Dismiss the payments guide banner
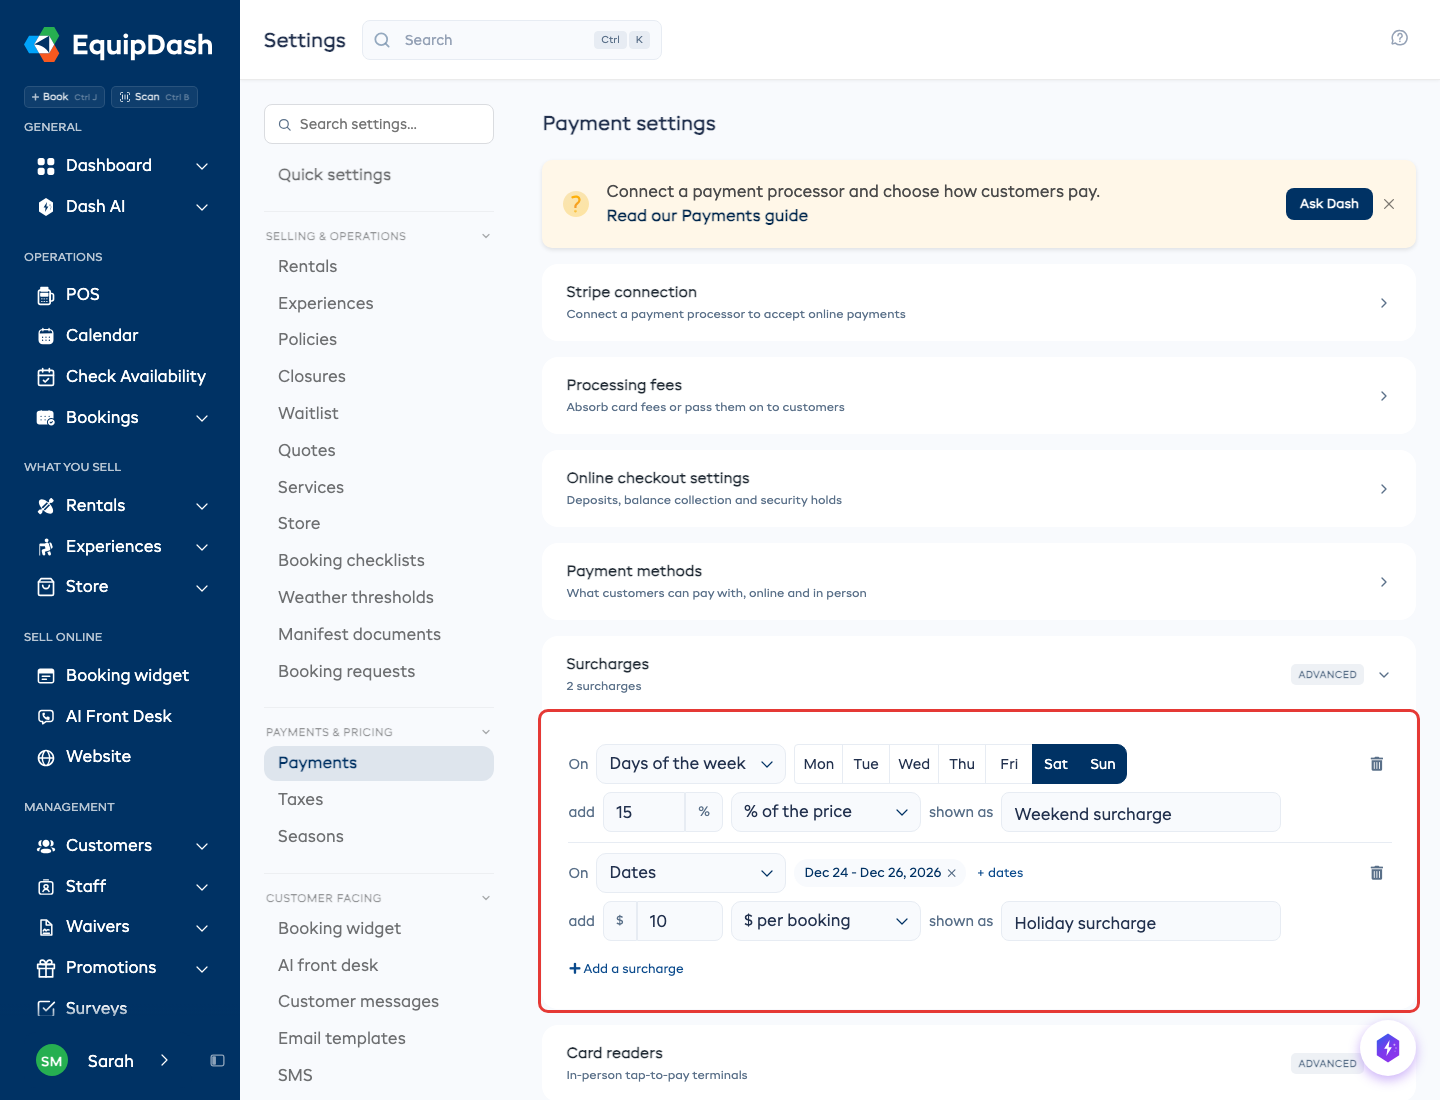1440x1100 pixels. [1389, 204]
